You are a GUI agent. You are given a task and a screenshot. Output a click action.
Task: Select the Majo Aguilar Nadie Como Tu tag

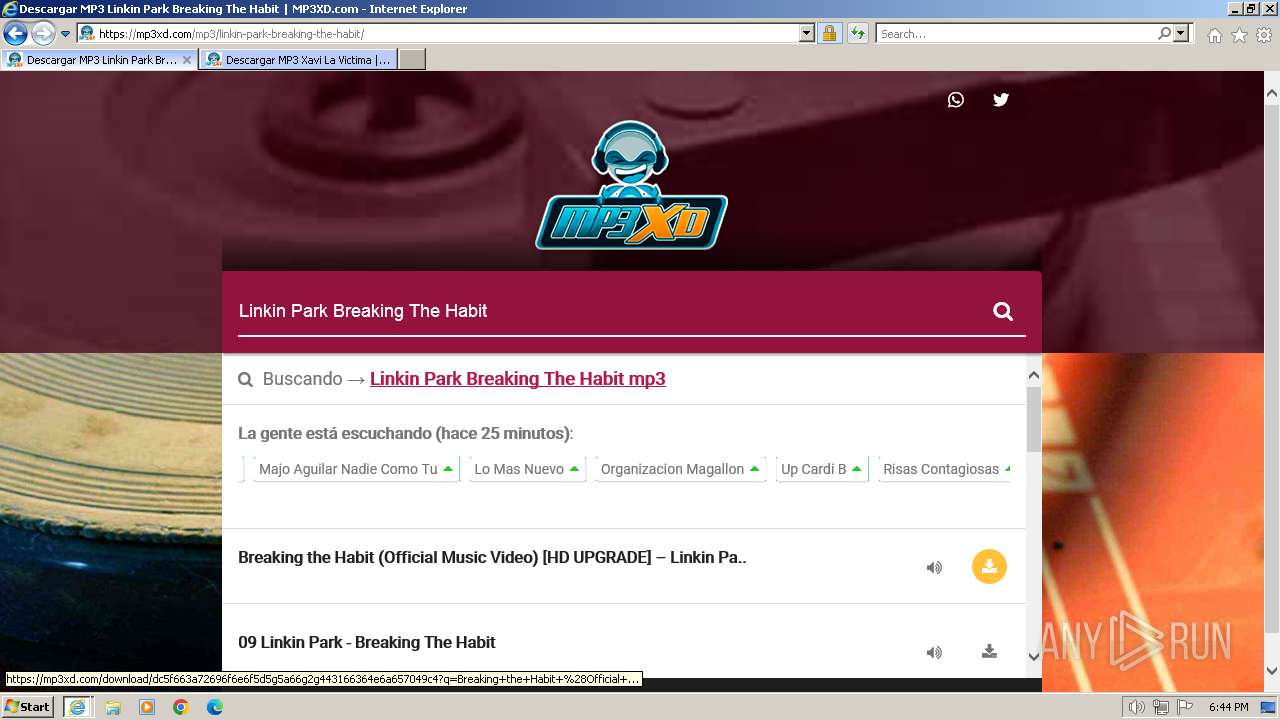click(x=356, y=469)
